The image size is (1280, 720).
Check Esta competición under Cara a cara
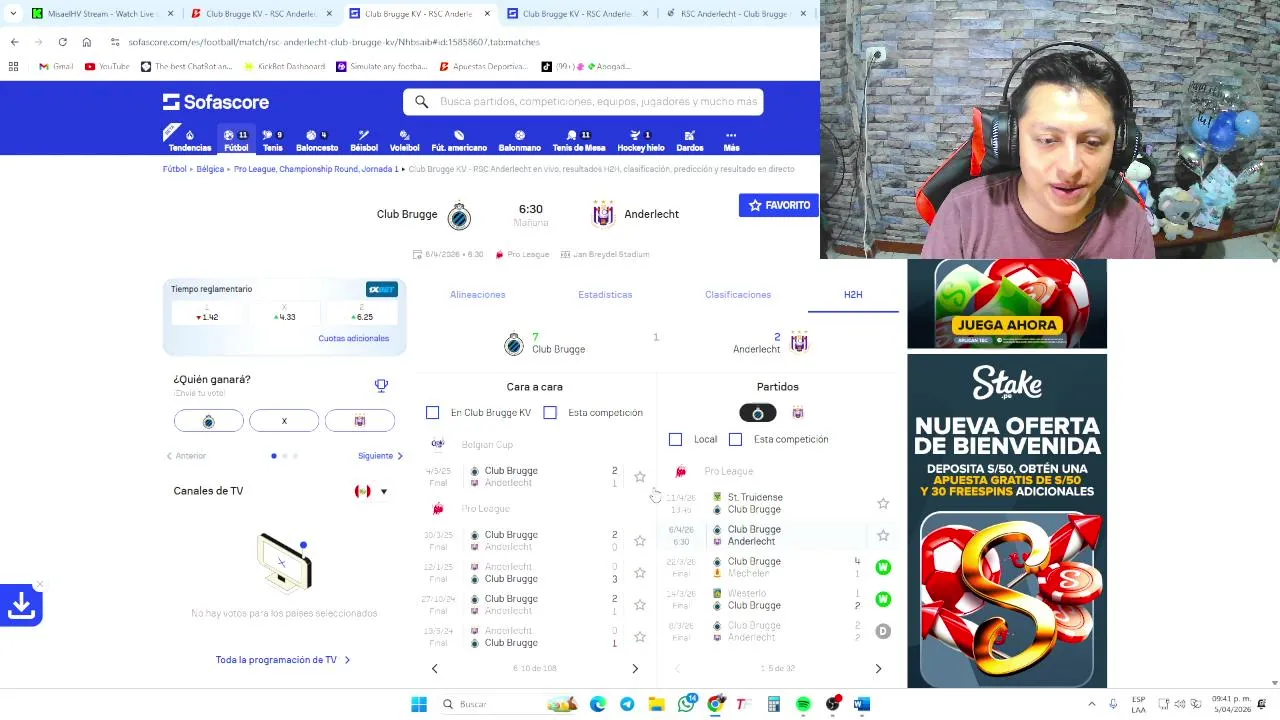pyautogui.click(x=550, y=412)
